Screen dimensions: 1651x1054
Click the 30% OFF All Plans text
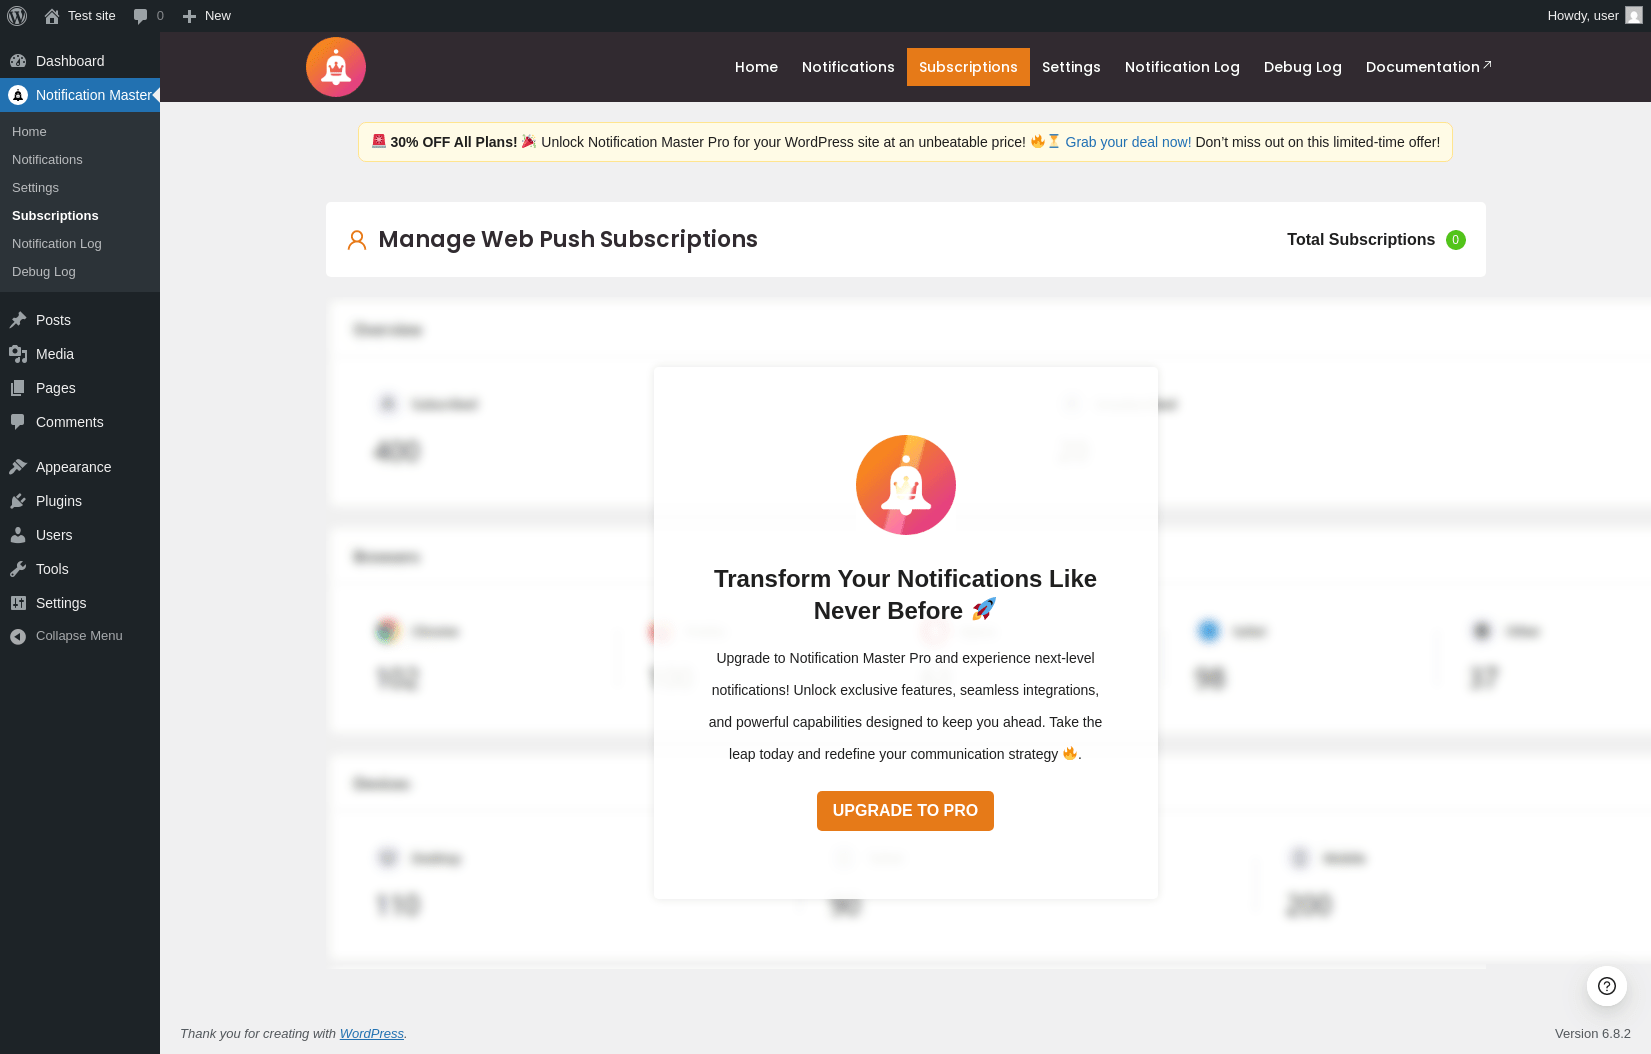(454, 142)
